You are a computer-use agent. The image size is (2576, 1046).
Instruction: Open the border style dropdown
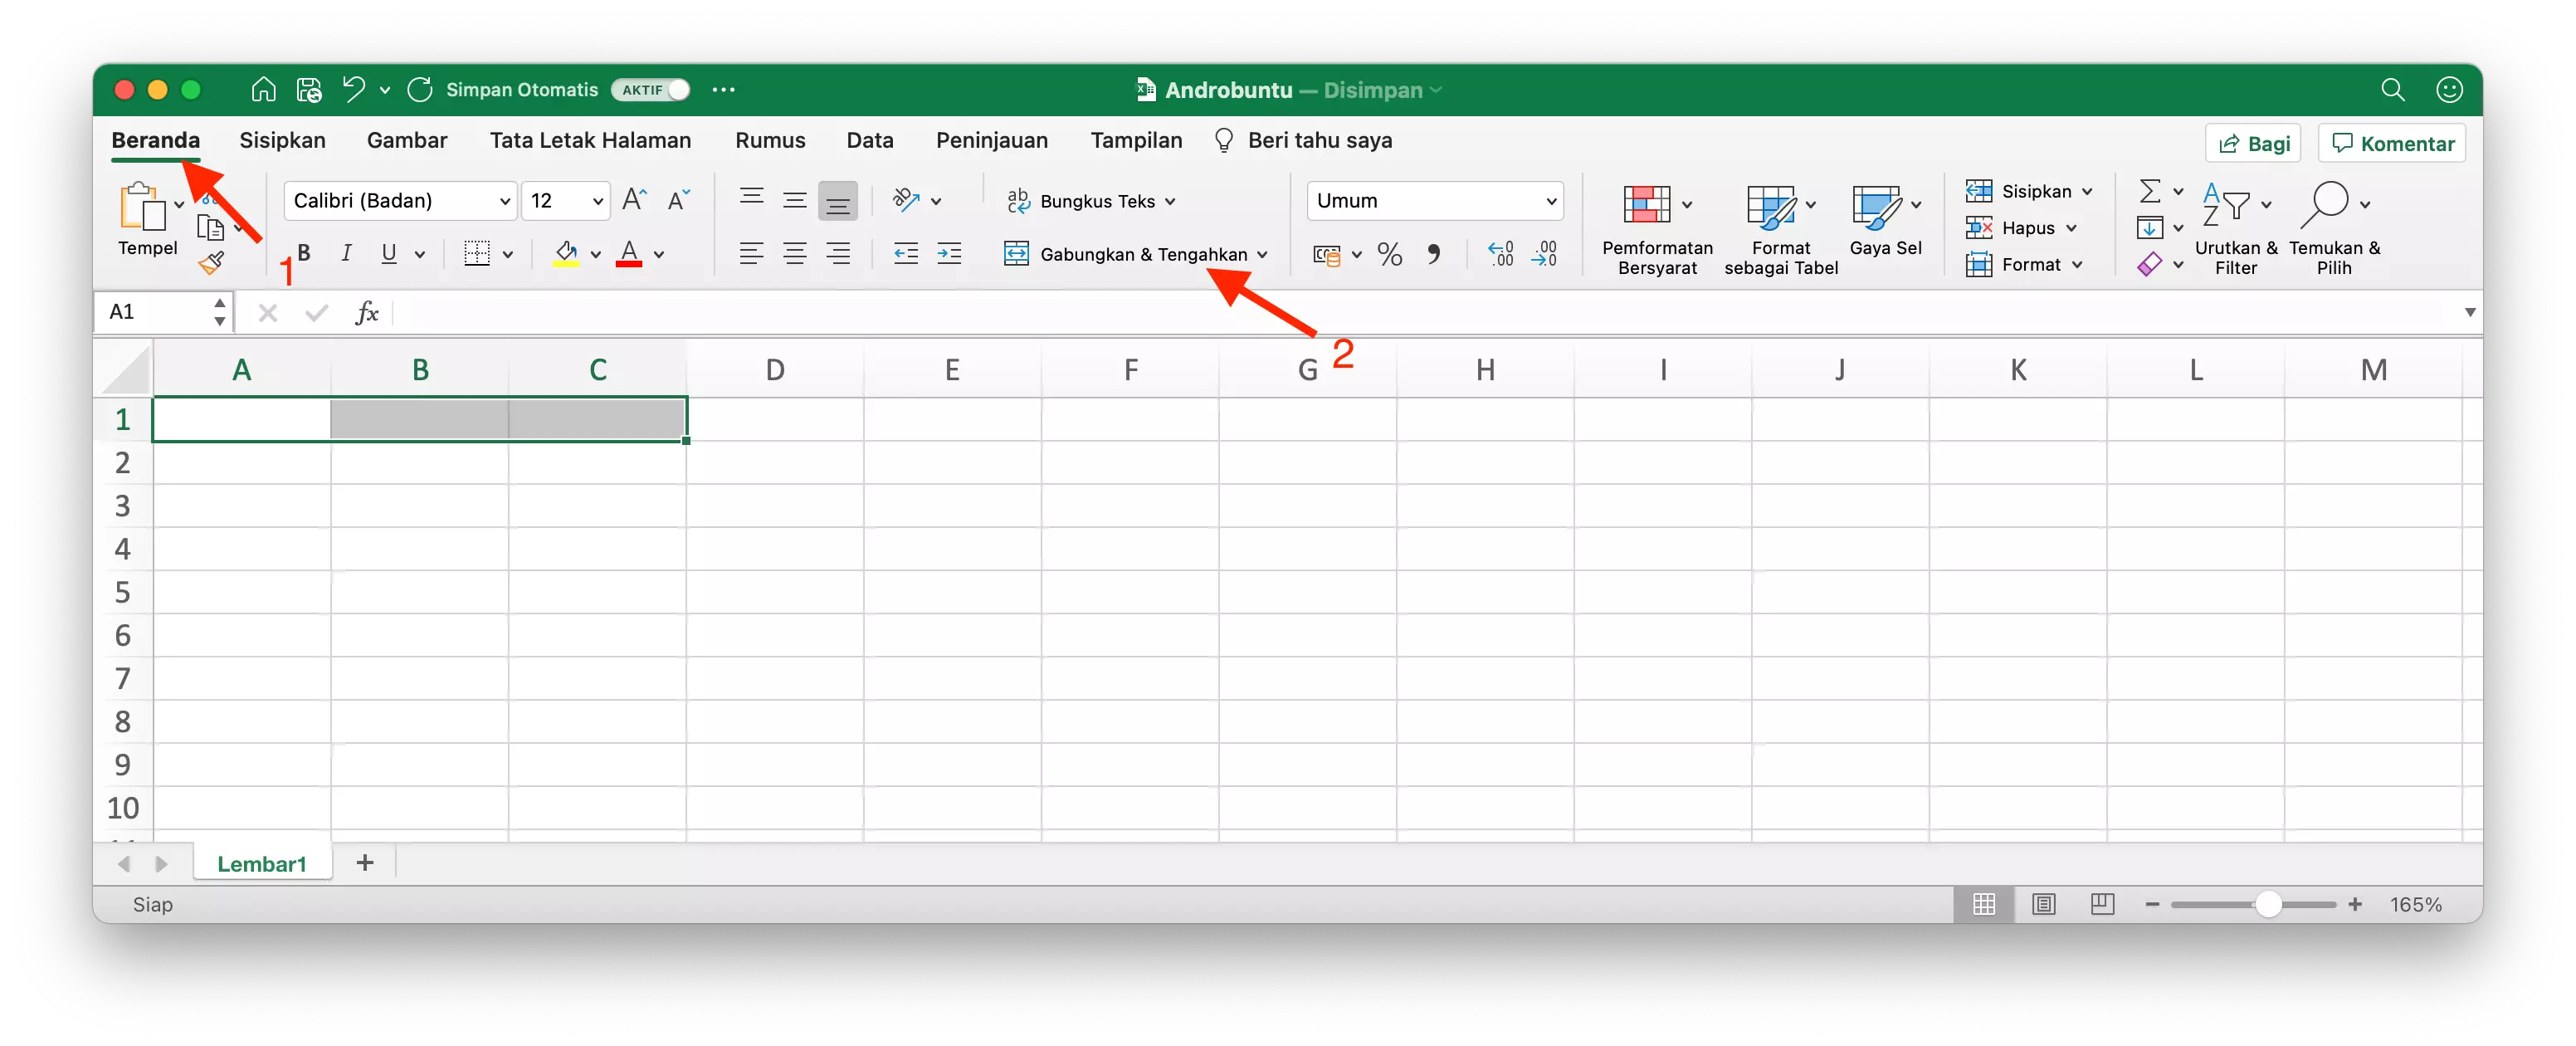pyautogui.click(x=508, y=253)
